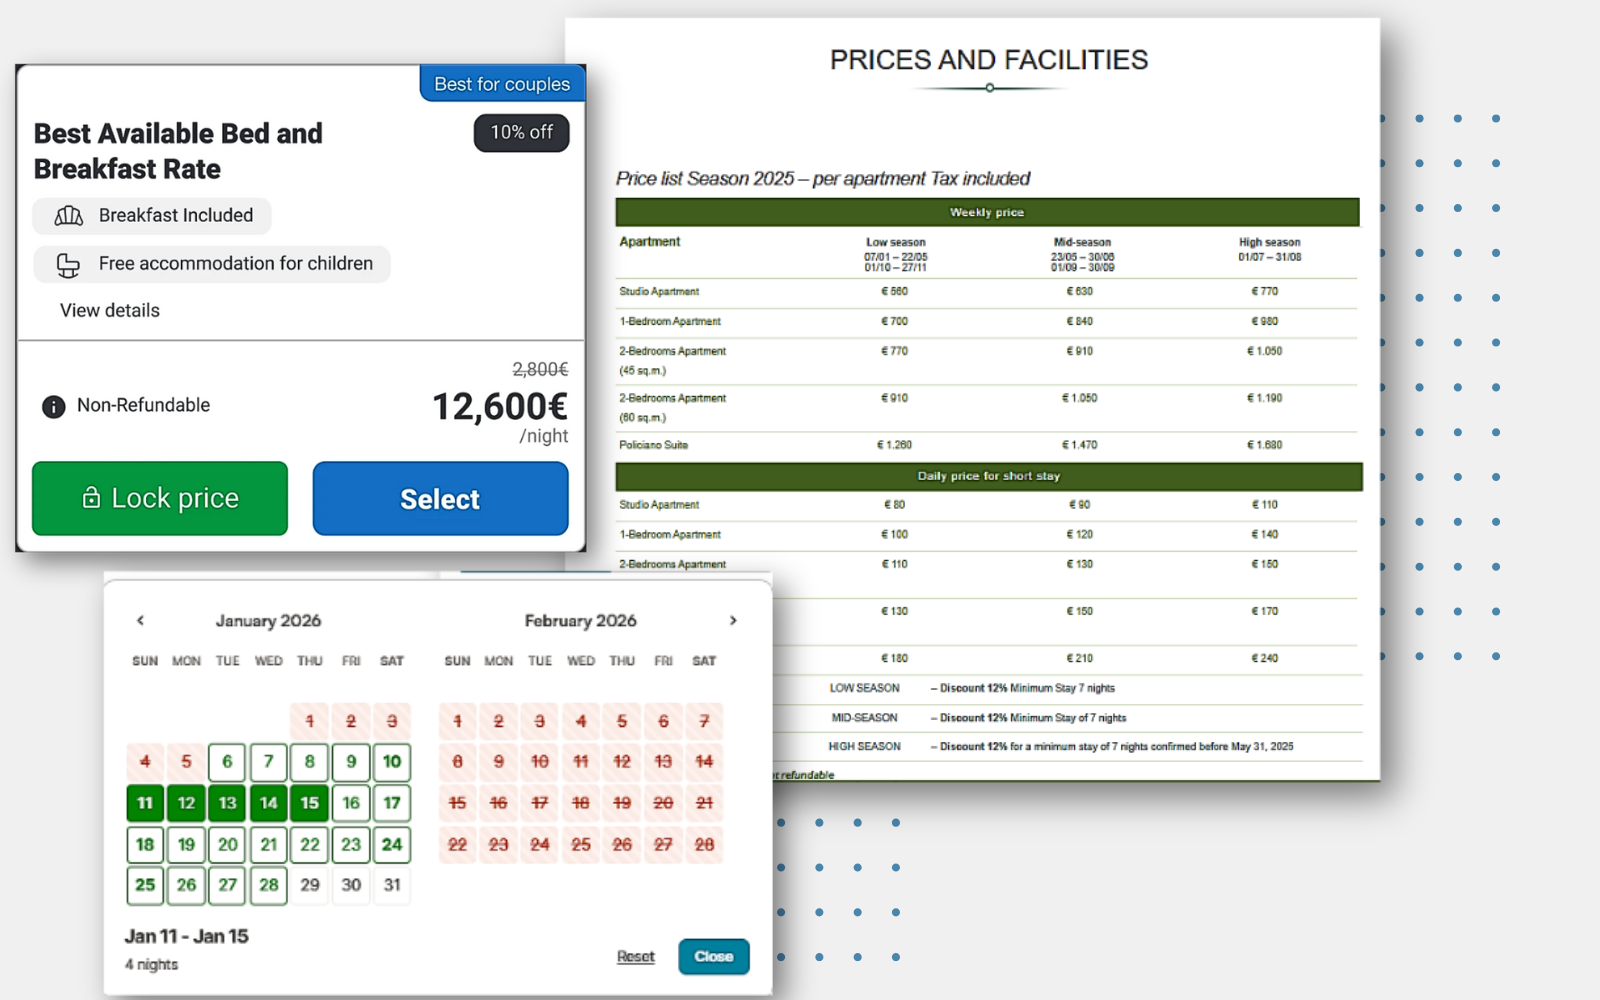Click Reset link in calendar
Screen dimensions: 1600x1000
pos(635,957)
